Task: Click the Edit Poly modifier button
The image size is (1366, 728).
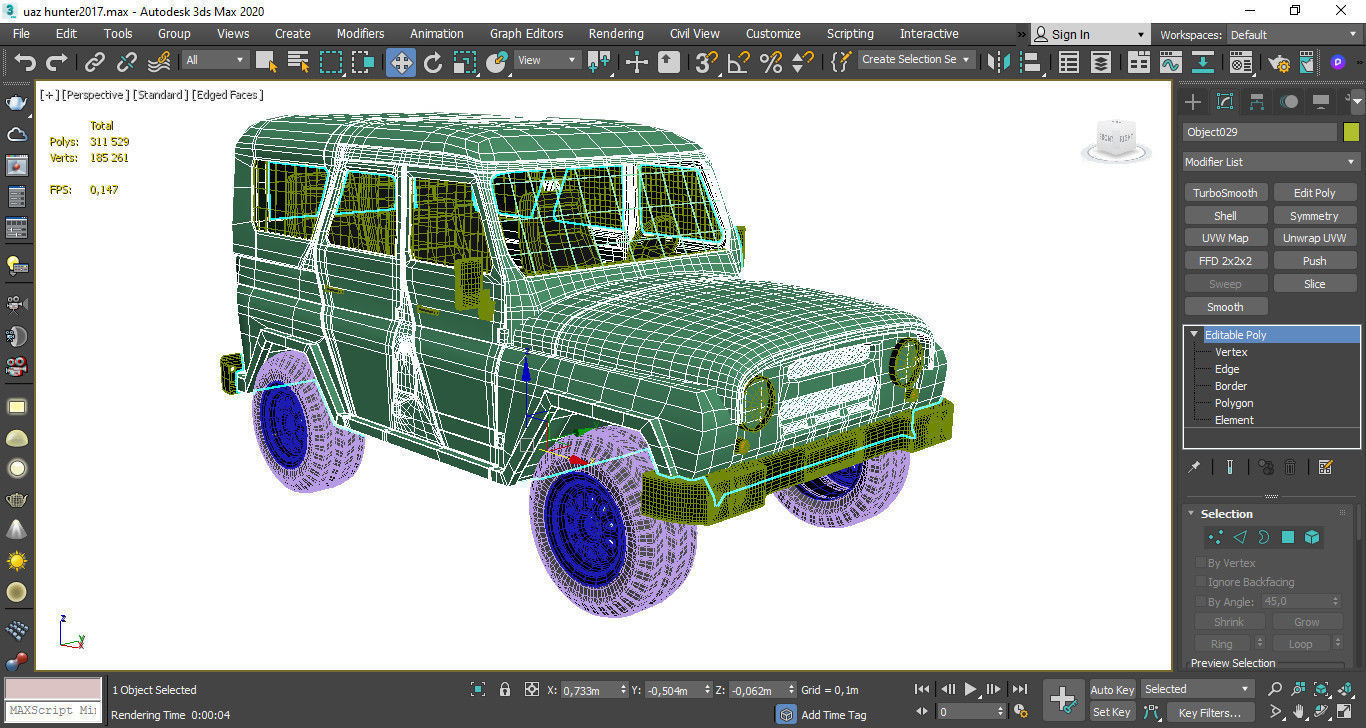Action: point(1315,193)
